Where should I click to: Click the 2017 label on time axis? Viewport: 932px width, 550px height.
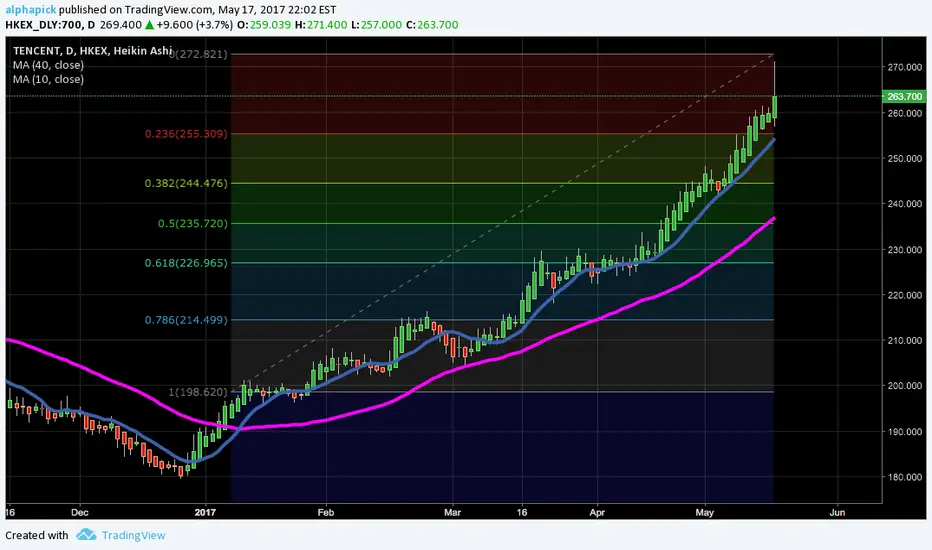coord(205,512)
